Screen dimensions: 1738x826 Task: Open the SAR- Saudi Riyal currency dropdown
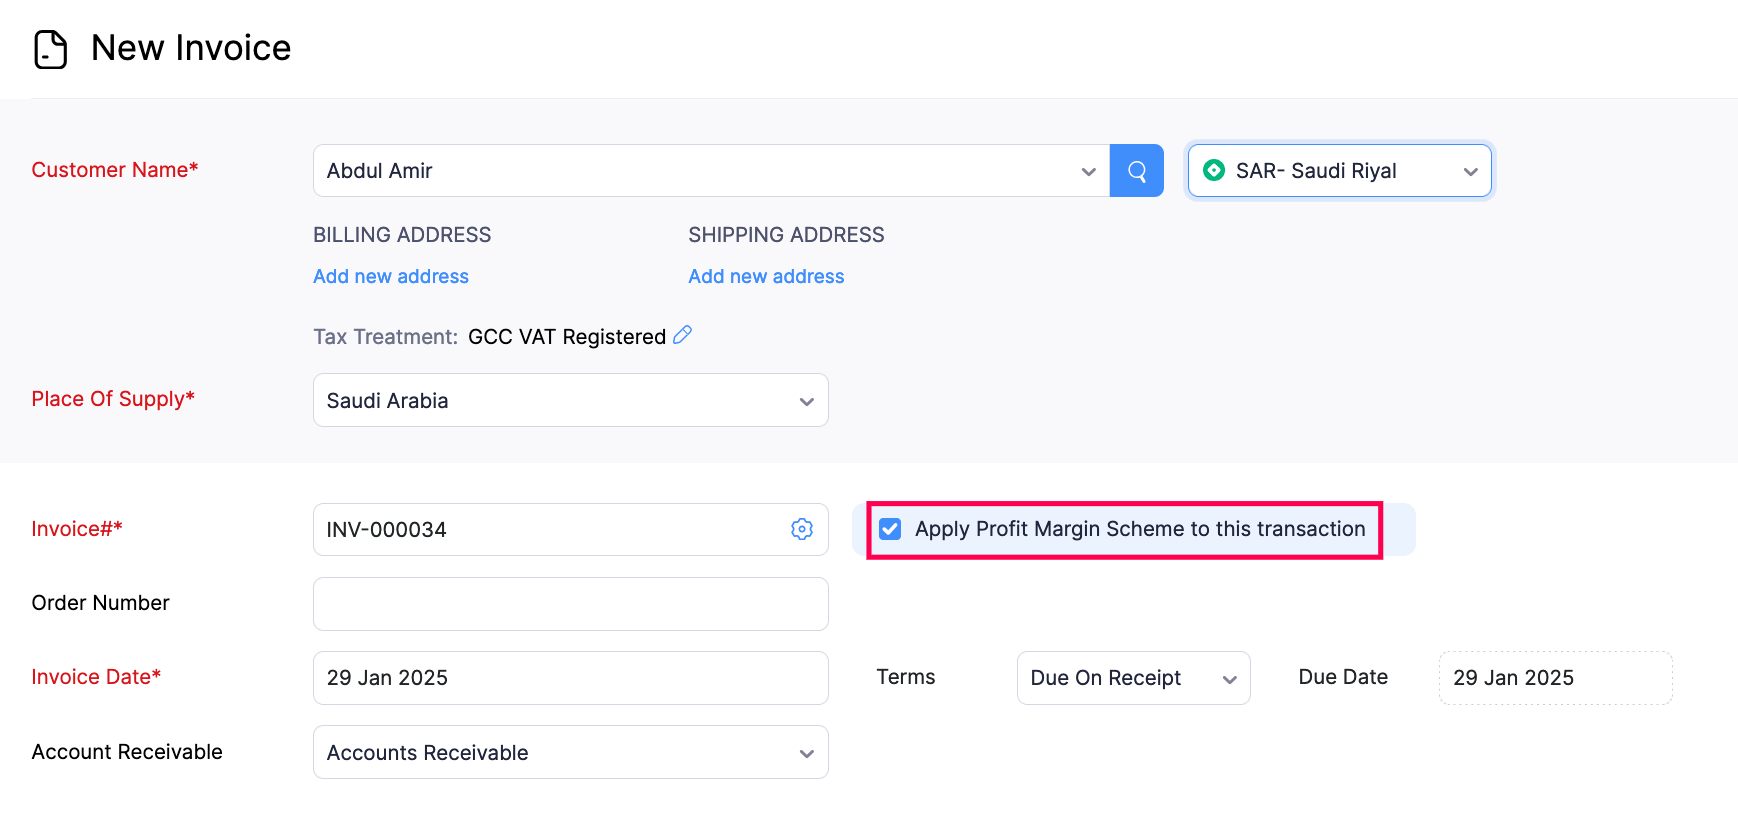(1340, 171)
